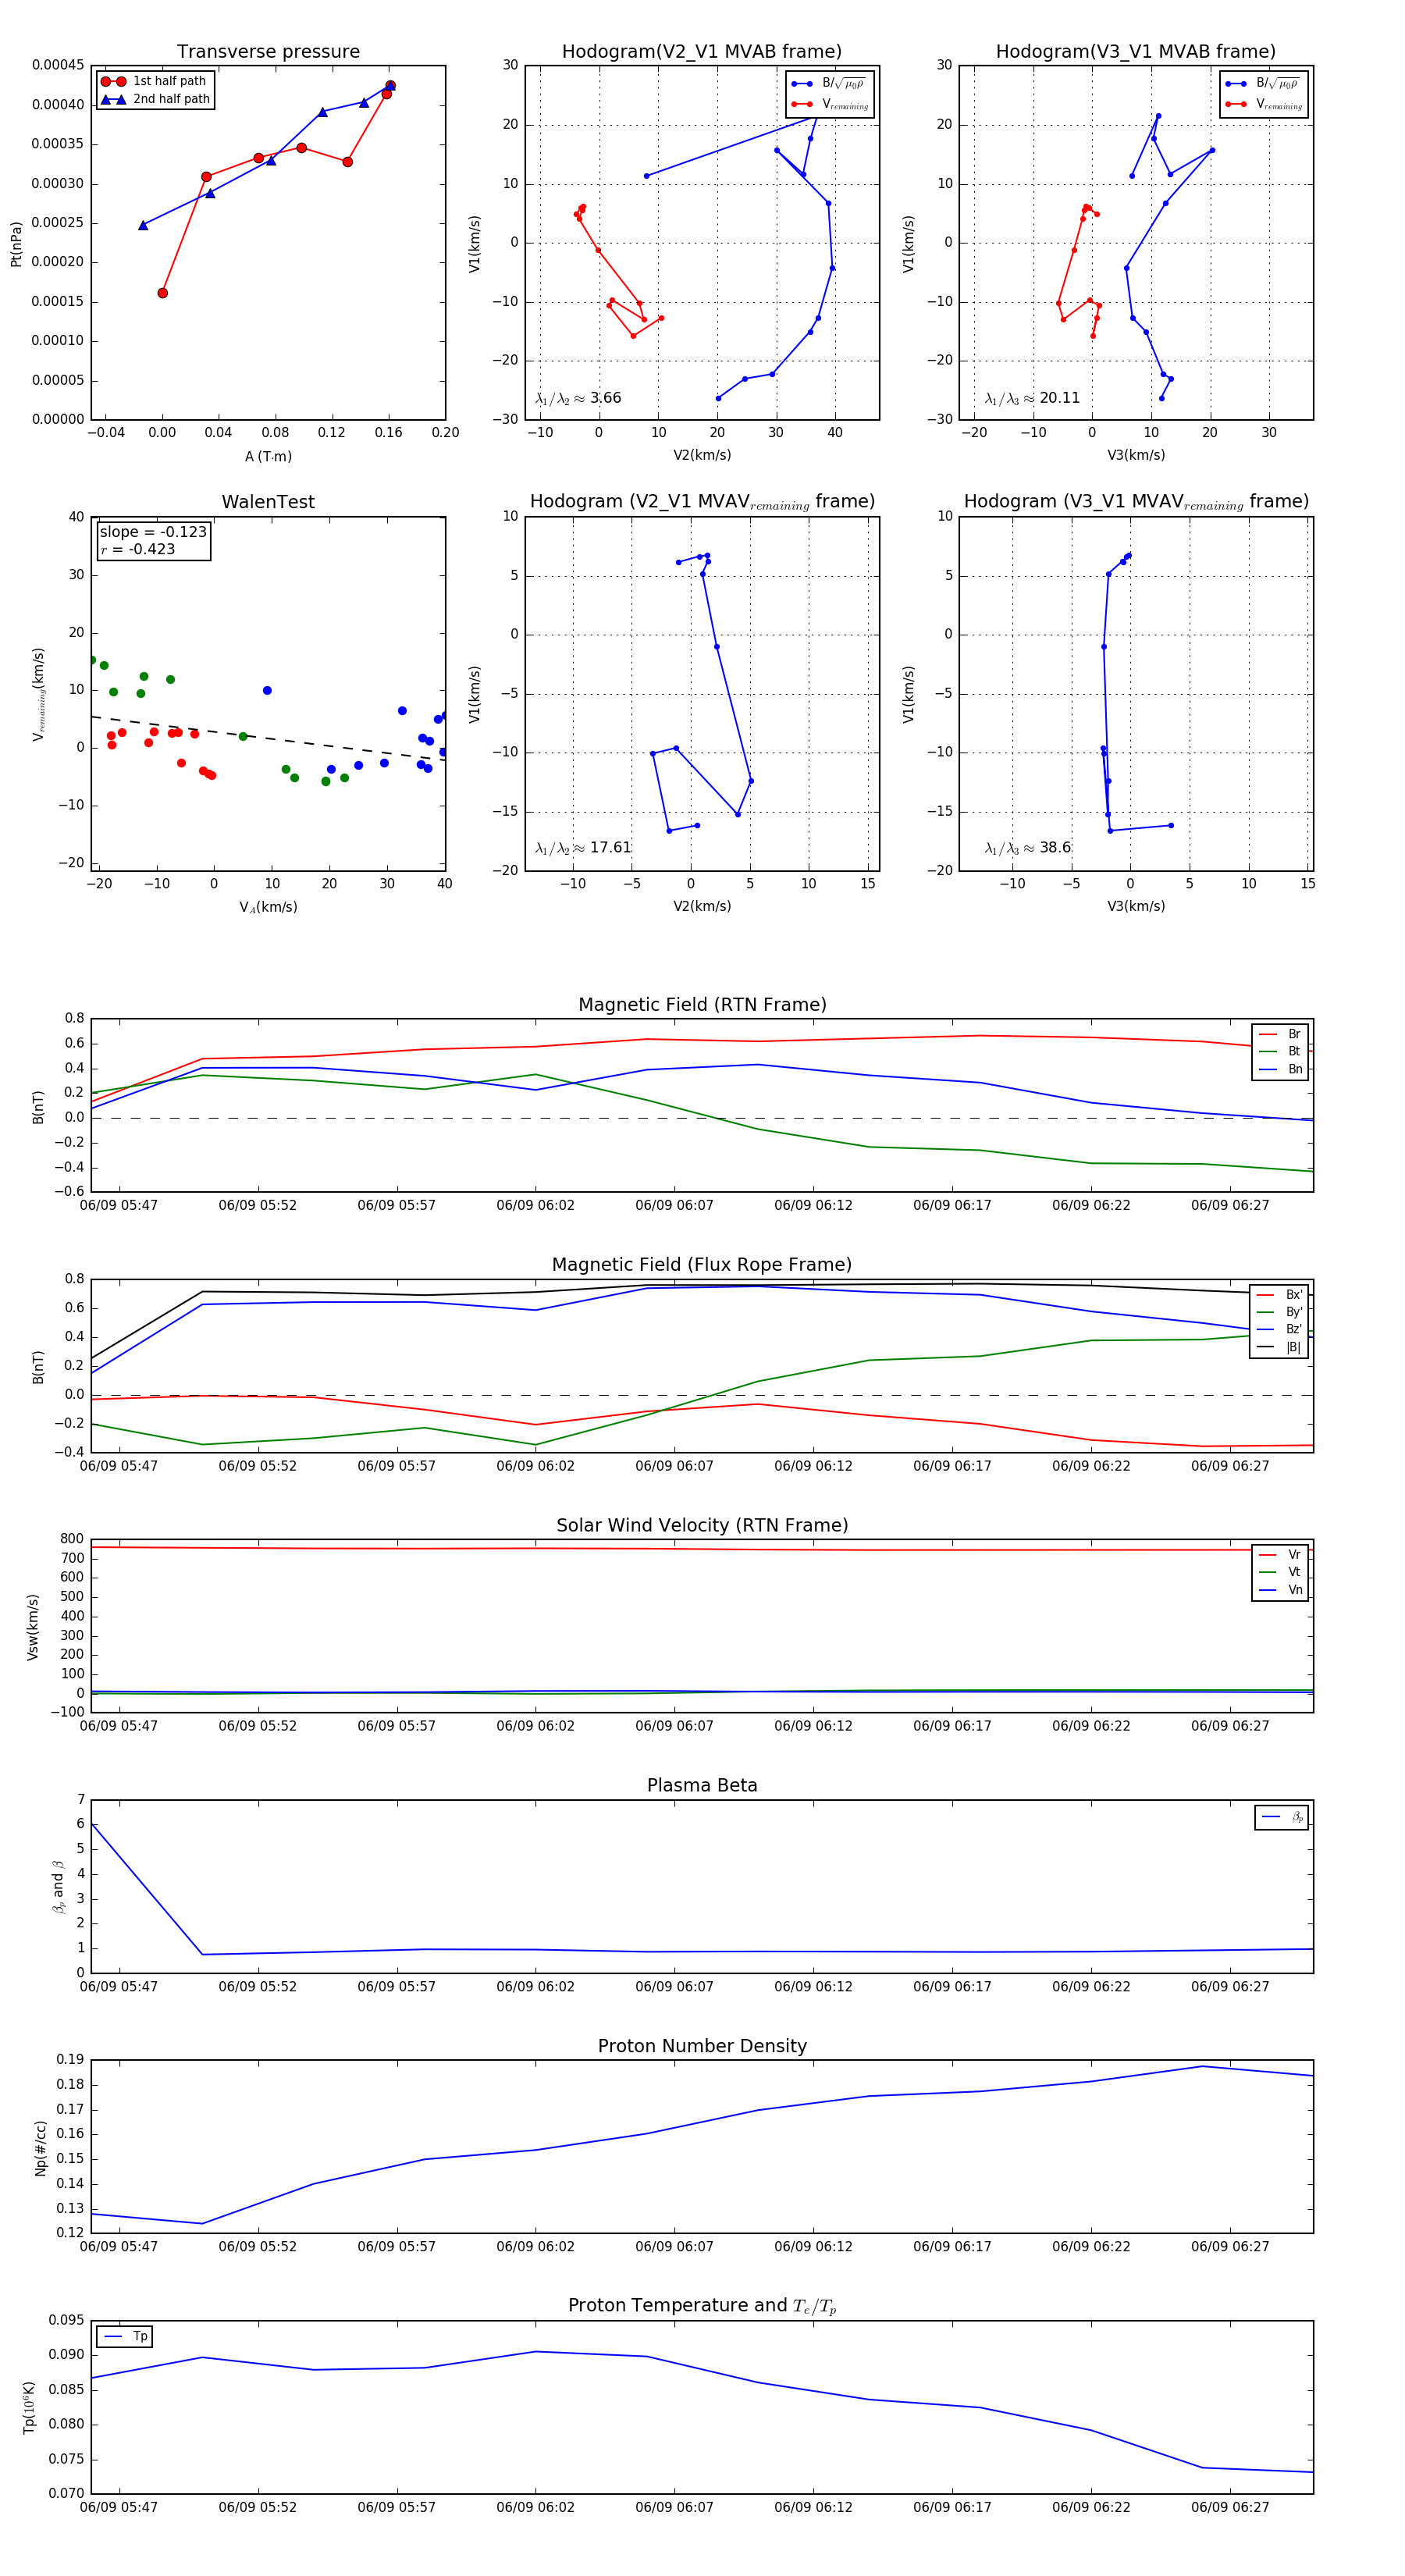The height and width of the screenshot is (2576, 1405).
Task: Click the 'Plasma Beta' plot title
Action: pyautogui.click(x=702, y=1786)
